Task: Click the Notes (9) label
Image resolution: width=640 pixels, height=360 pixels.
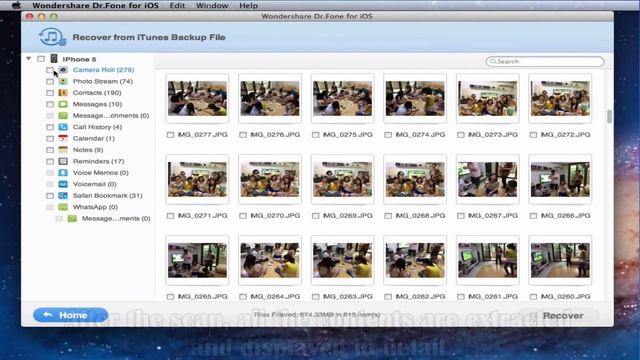Action: [x=88, y=150]
